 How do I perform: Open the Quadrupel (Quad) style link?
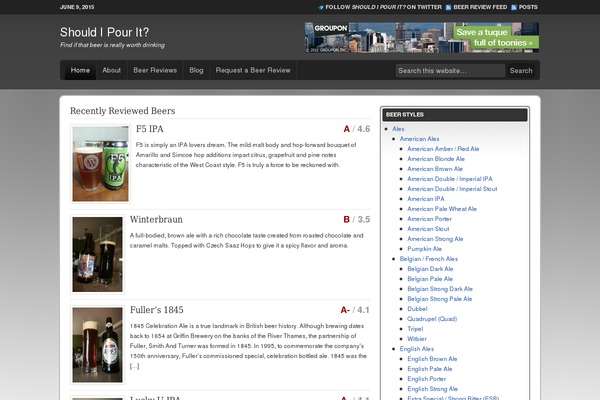point(432,318)
